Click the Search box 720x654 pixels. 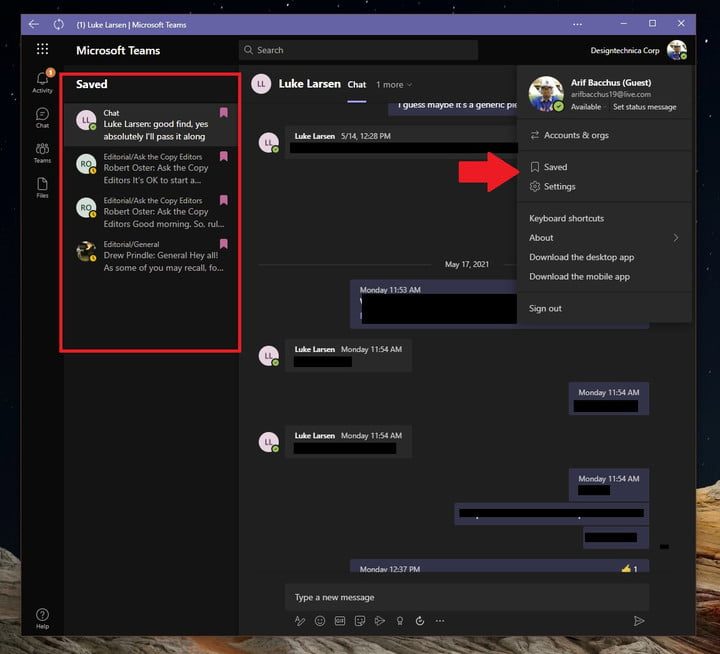(358, 50)
